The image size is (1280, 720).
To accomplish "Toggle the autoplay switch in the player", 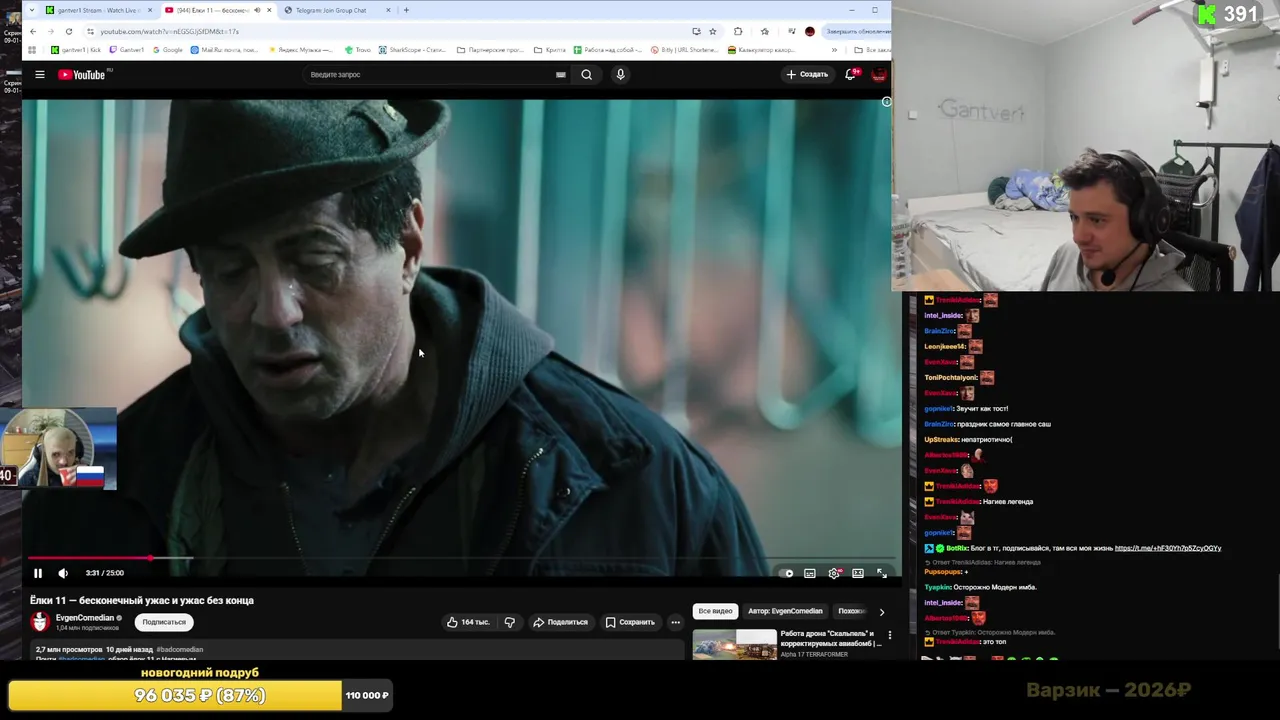I will click(787, 573).
